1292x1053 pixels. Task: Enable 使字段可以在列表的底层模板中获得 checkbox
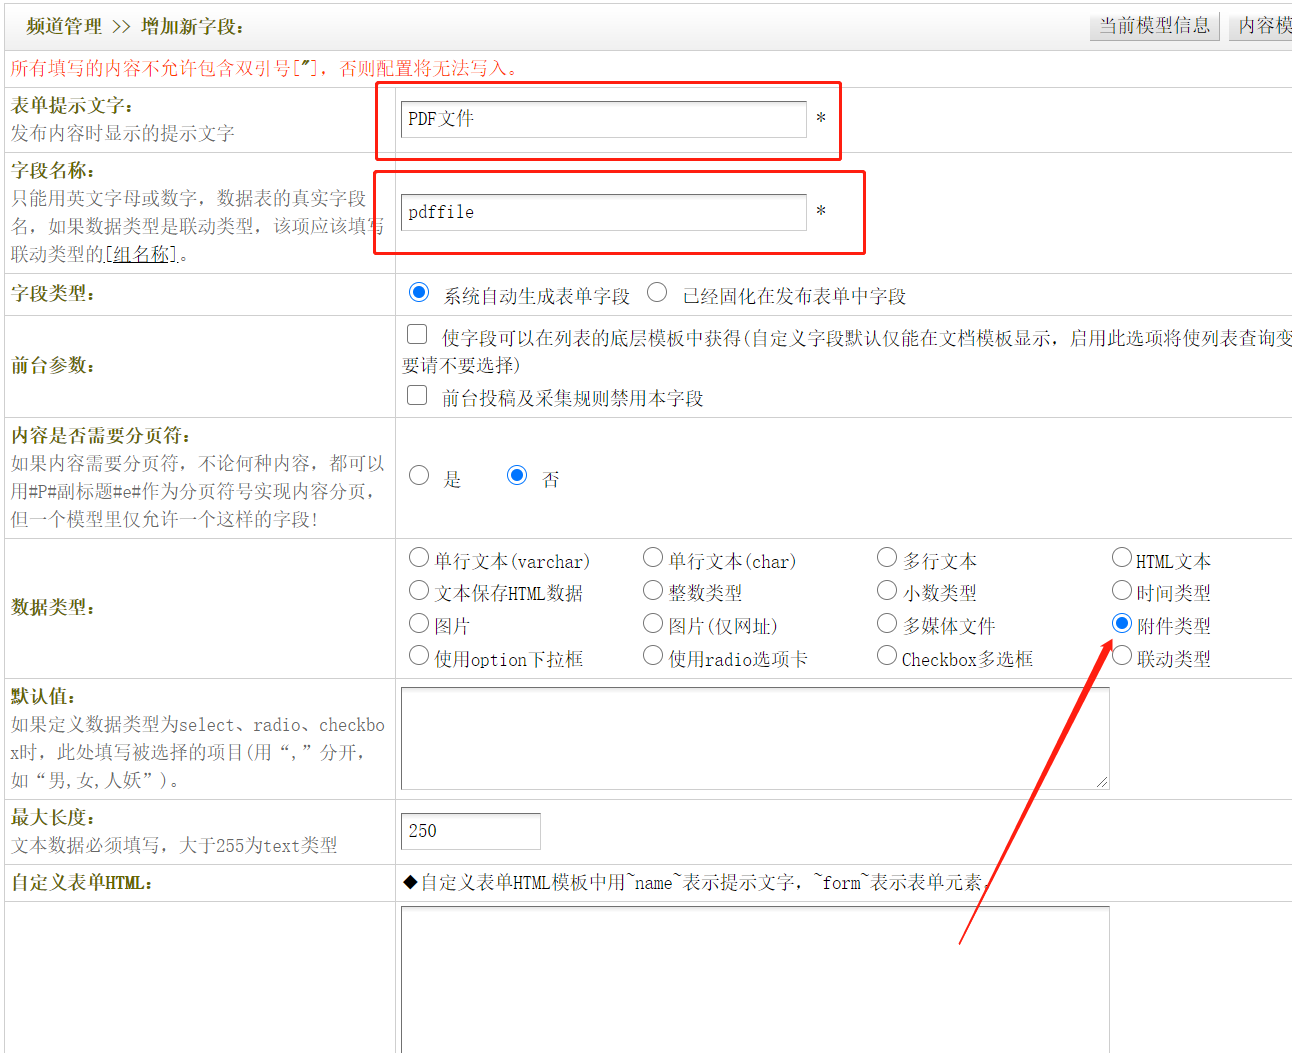417,334
